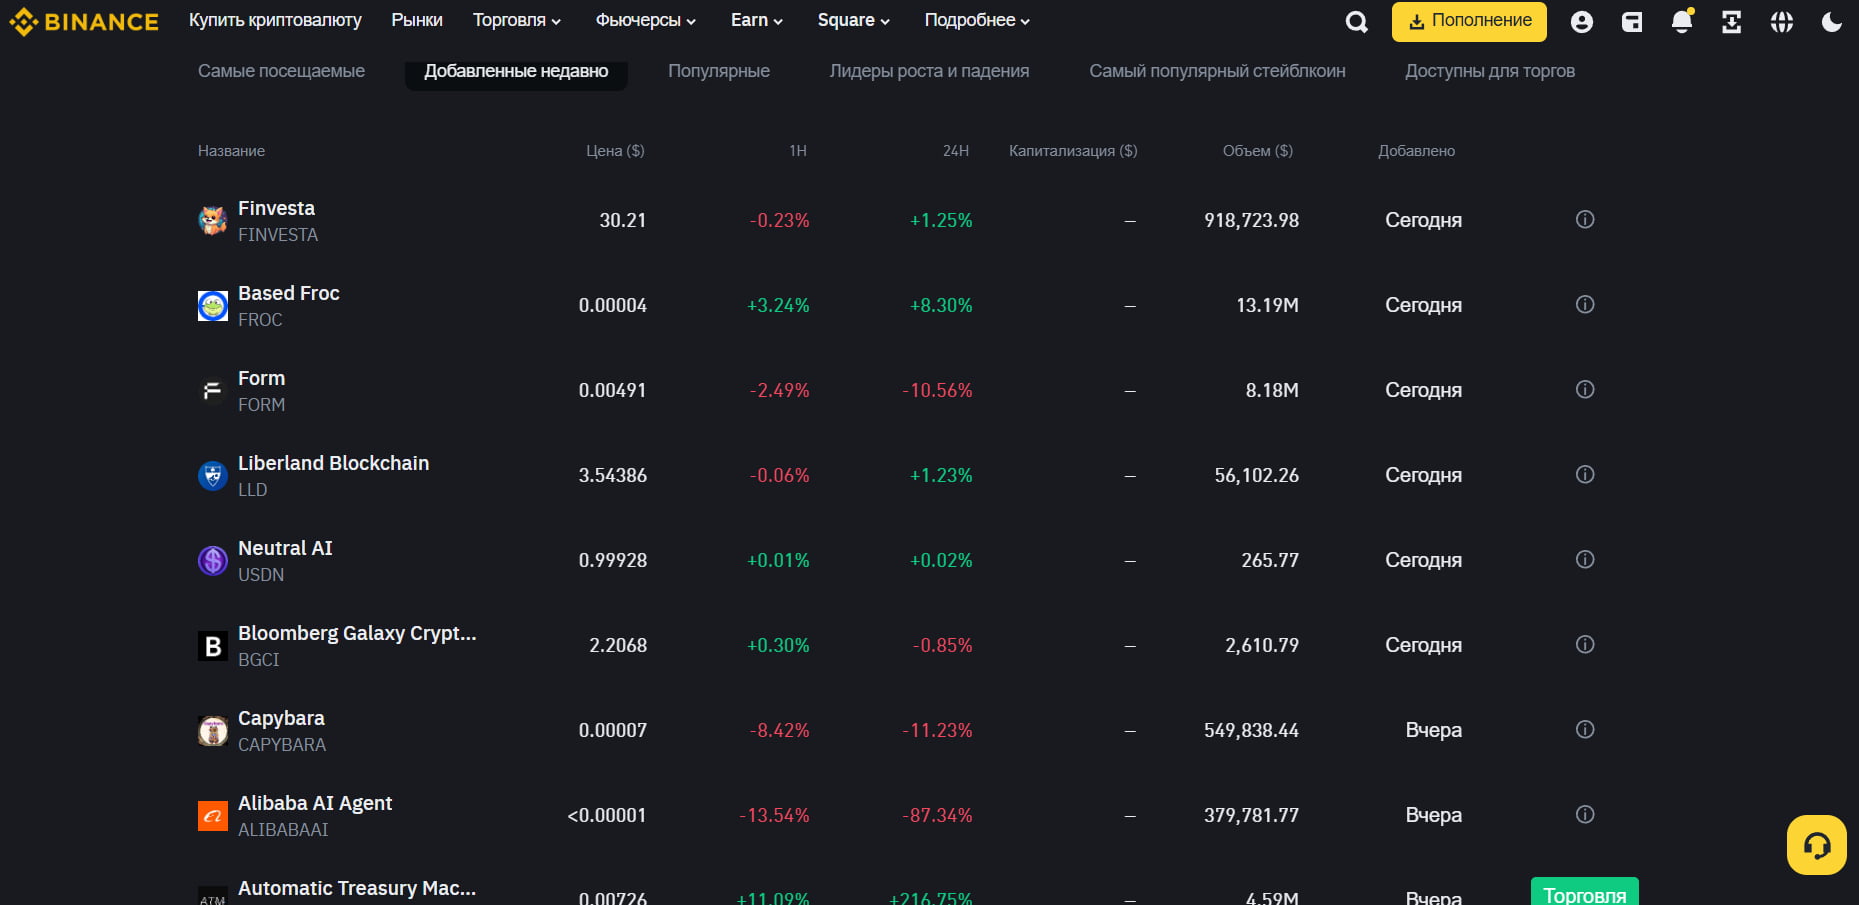Image resolution: width=1859 pixels, height=905 pixels.
Task: Click the Alibaba AI Agent logo
Action: 213,816
